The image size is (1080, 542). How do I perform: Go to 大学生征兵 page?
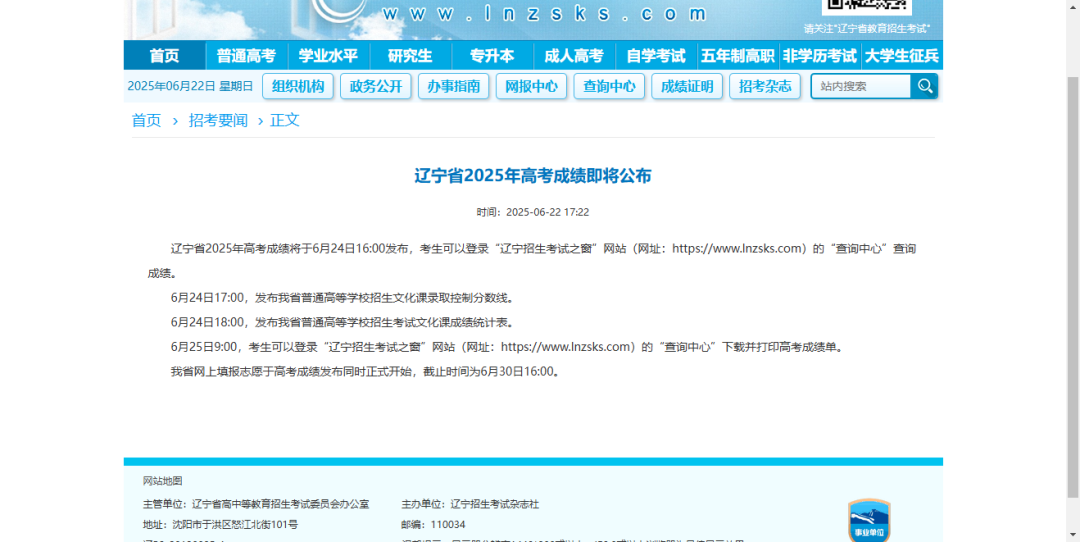click(902, 56)
